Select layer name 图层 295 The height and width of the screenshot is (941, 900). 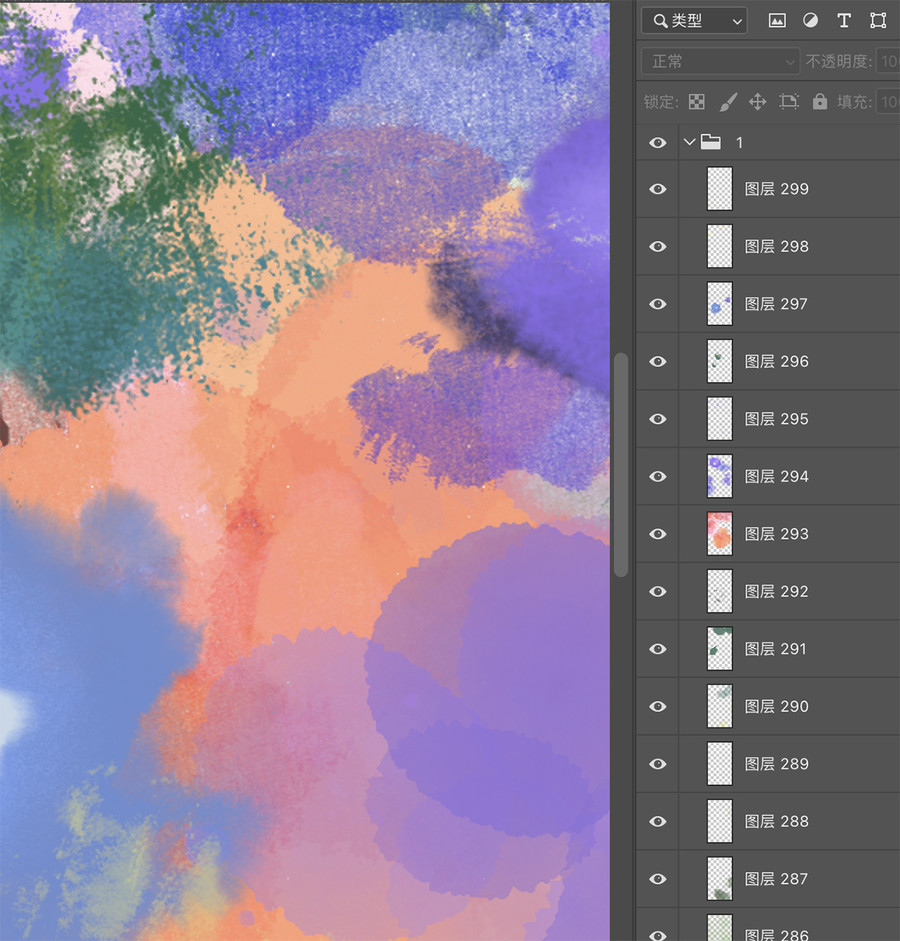(776, 419)
